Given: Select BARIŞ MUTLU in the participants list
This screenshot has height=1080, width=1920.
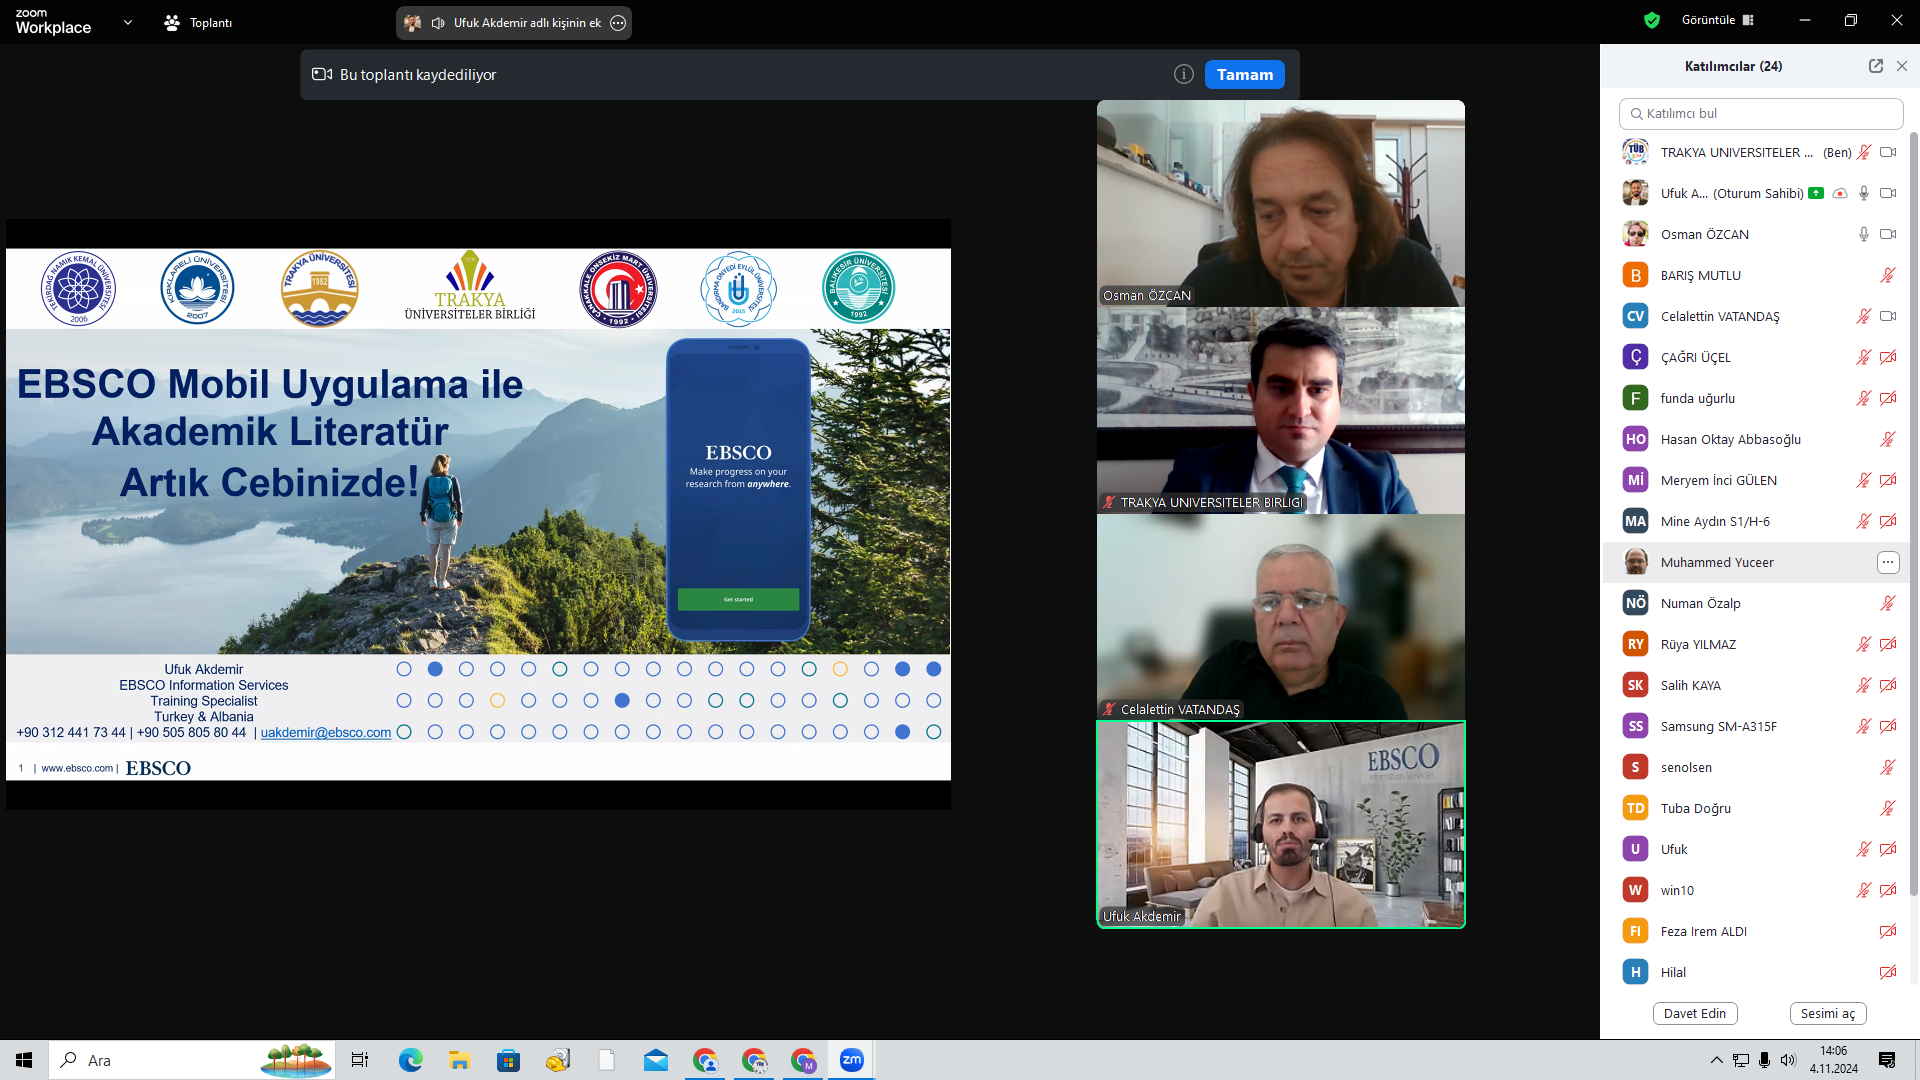Looking at the screenshot, I should tap(1700, 276).
